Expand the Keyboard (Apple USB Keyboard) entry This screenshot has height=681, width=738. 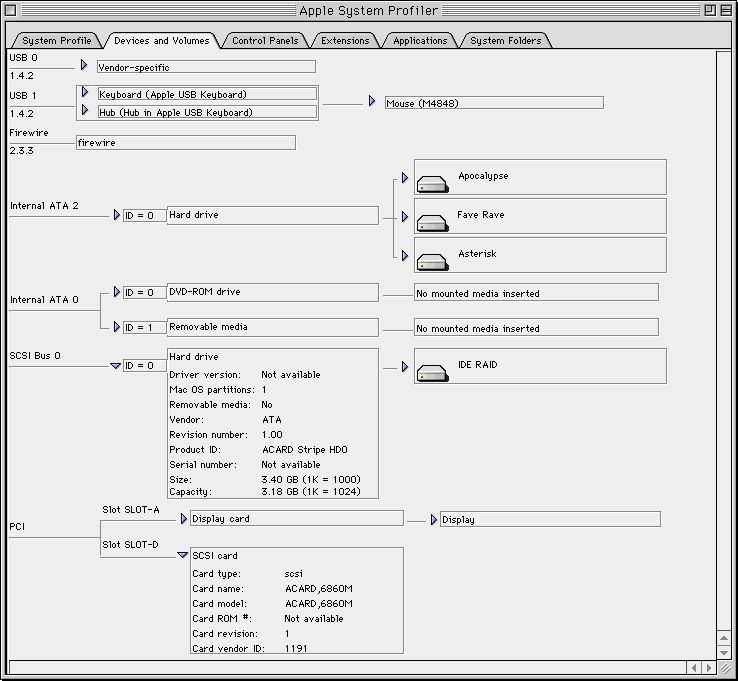85,93
